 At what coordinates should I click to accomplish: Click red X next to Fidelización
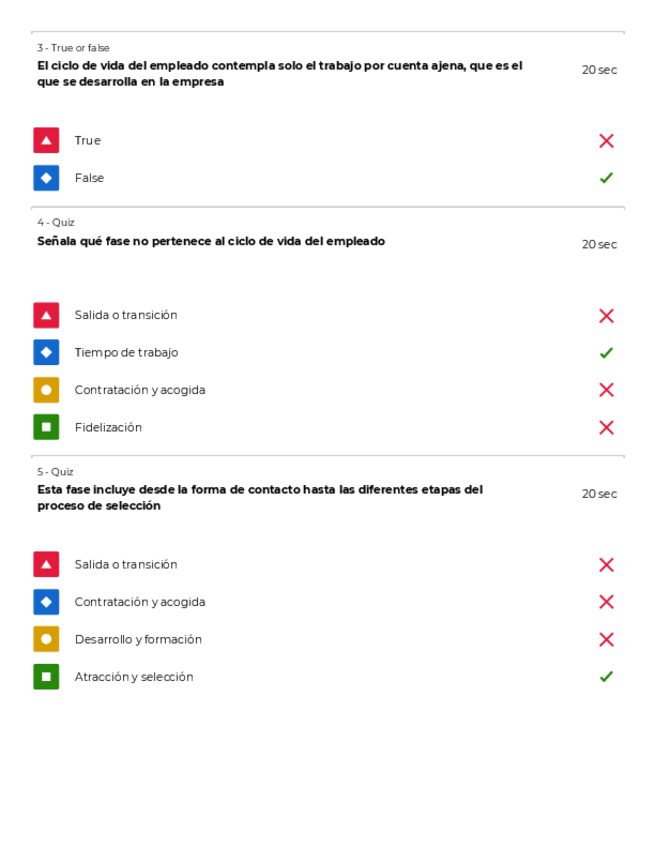[x=606, y=427]
